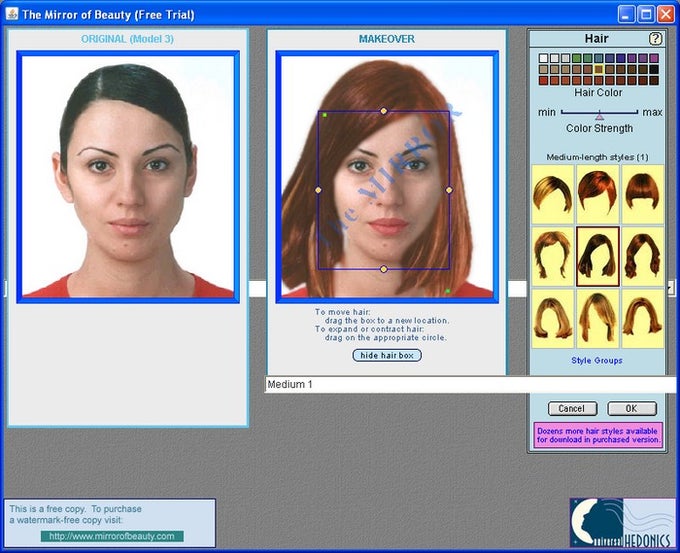Click the yellow-outlined selected brown swatch

click(598, 69)
